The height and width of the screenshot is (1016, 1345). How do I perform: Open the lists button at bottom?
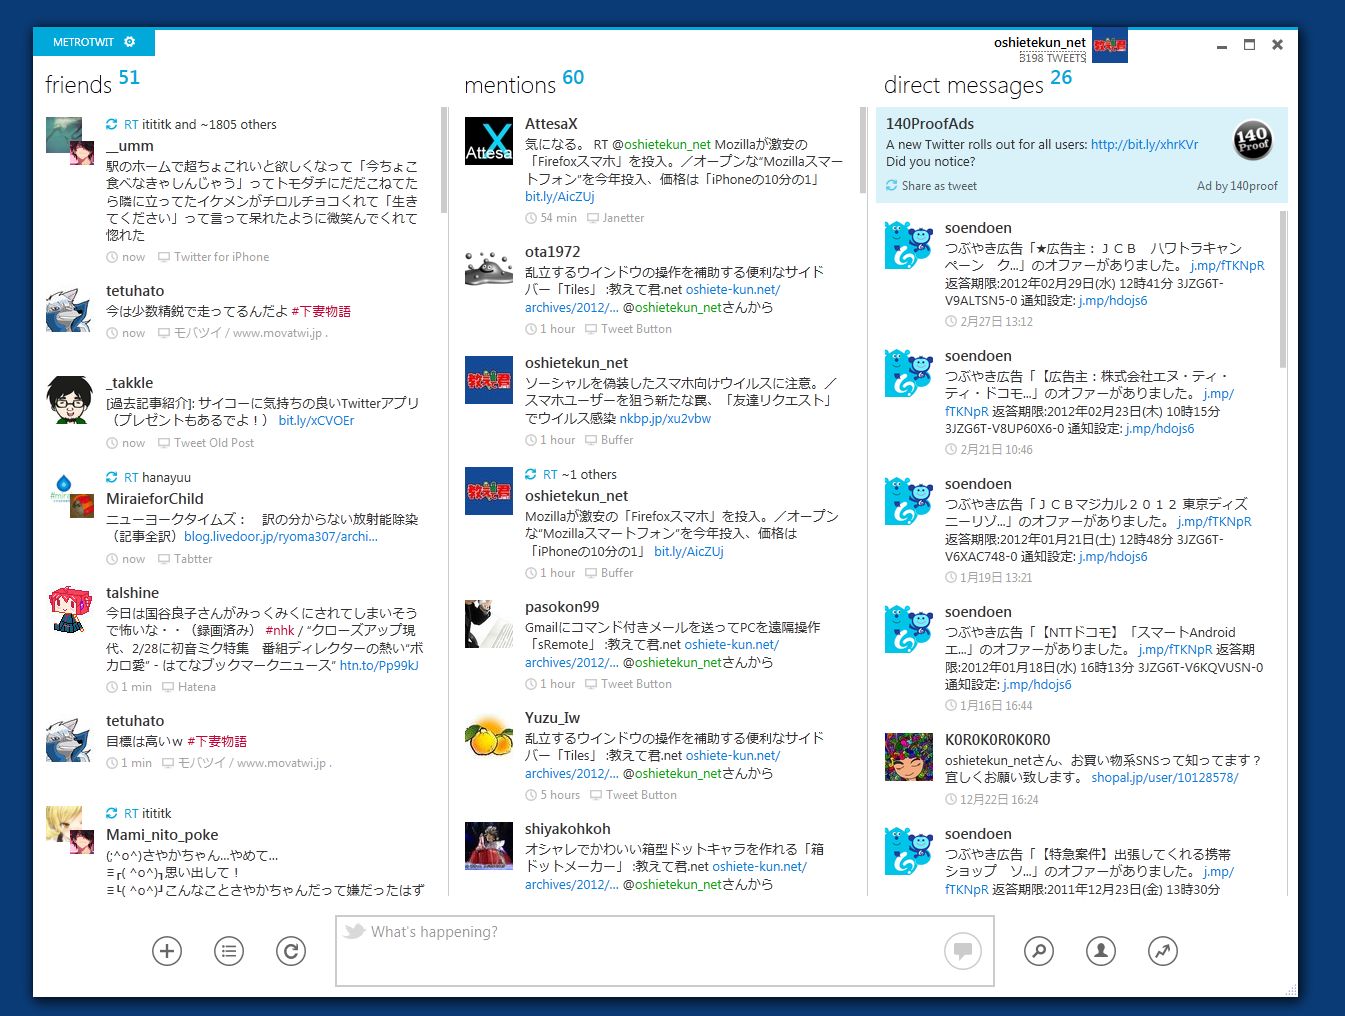[229, 951]
